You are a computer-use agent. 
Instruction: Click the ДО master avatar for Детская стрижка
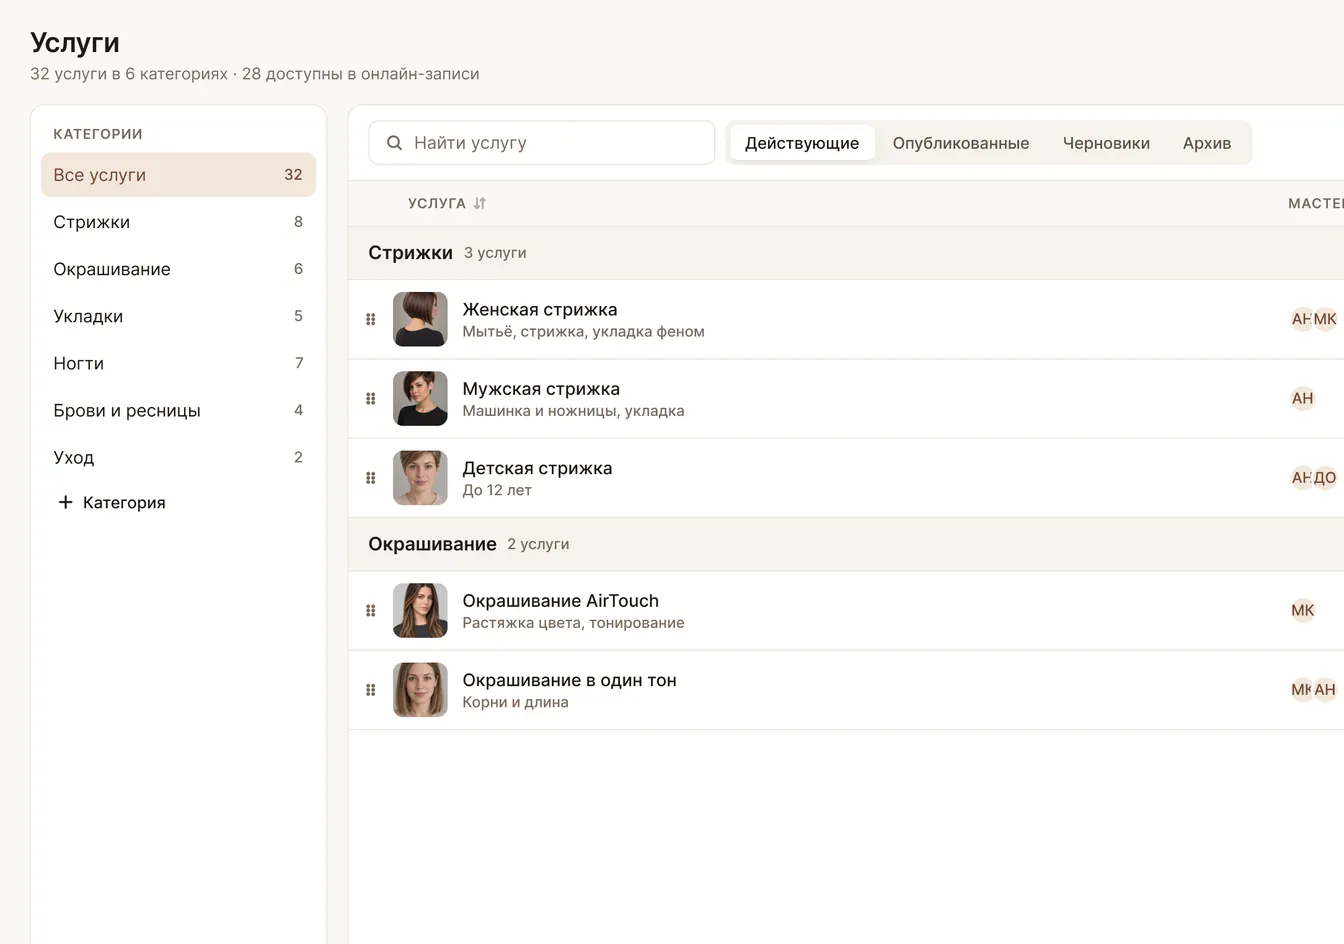(x=1325, y=478)
